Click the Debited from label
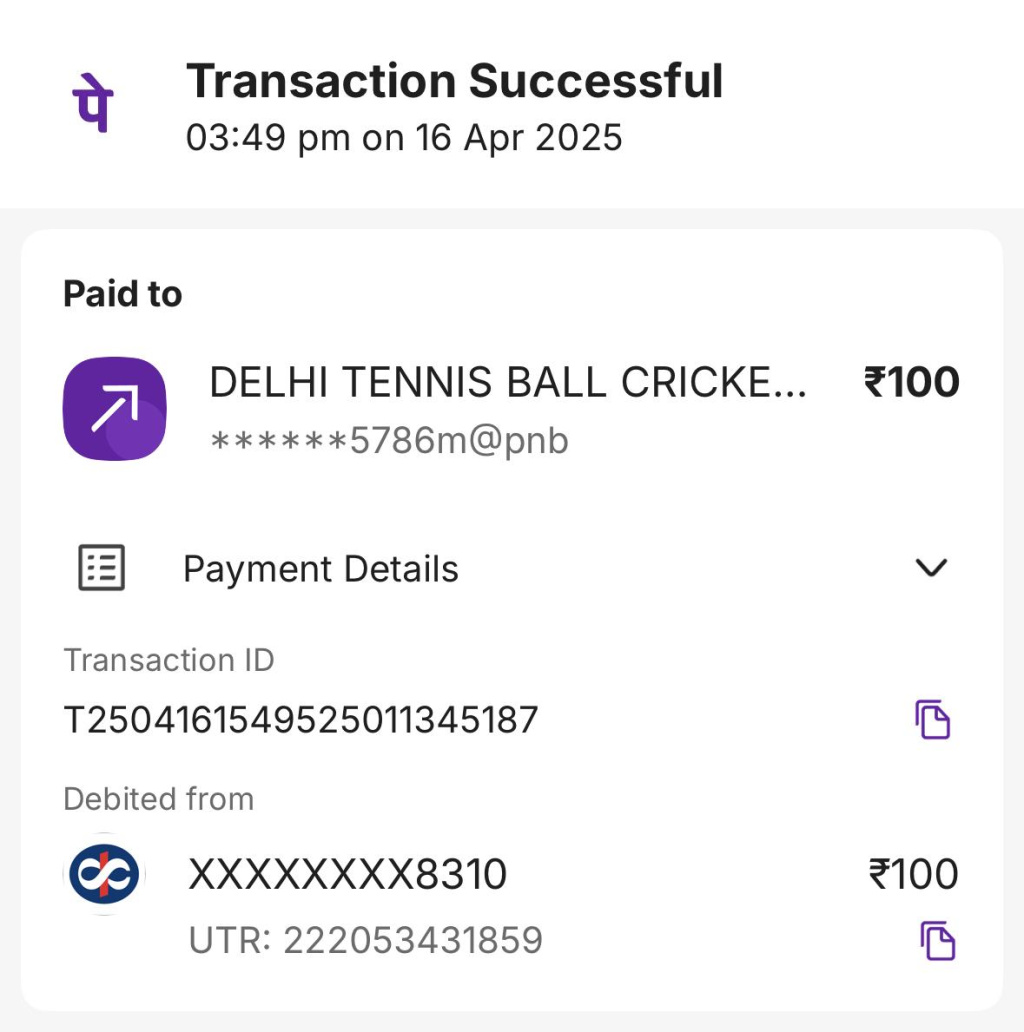 click(158, 799)
